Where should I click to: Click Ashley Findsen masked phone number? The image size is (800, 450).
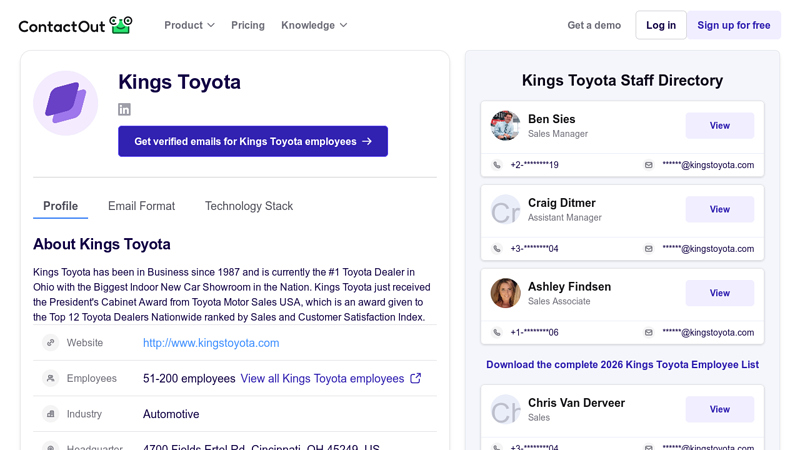tap(535, 332)
